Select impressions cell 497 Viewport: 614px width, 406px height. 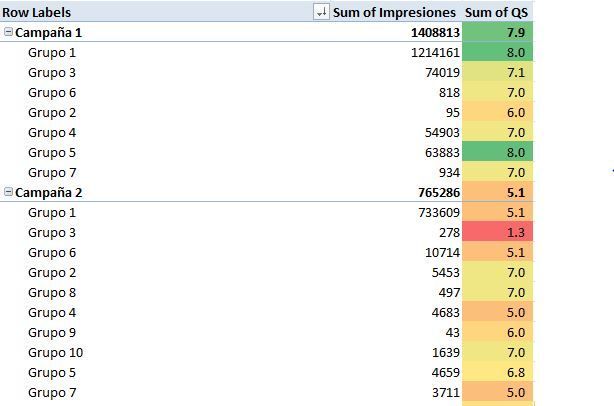pyautogui.click(x=449, y=292)
